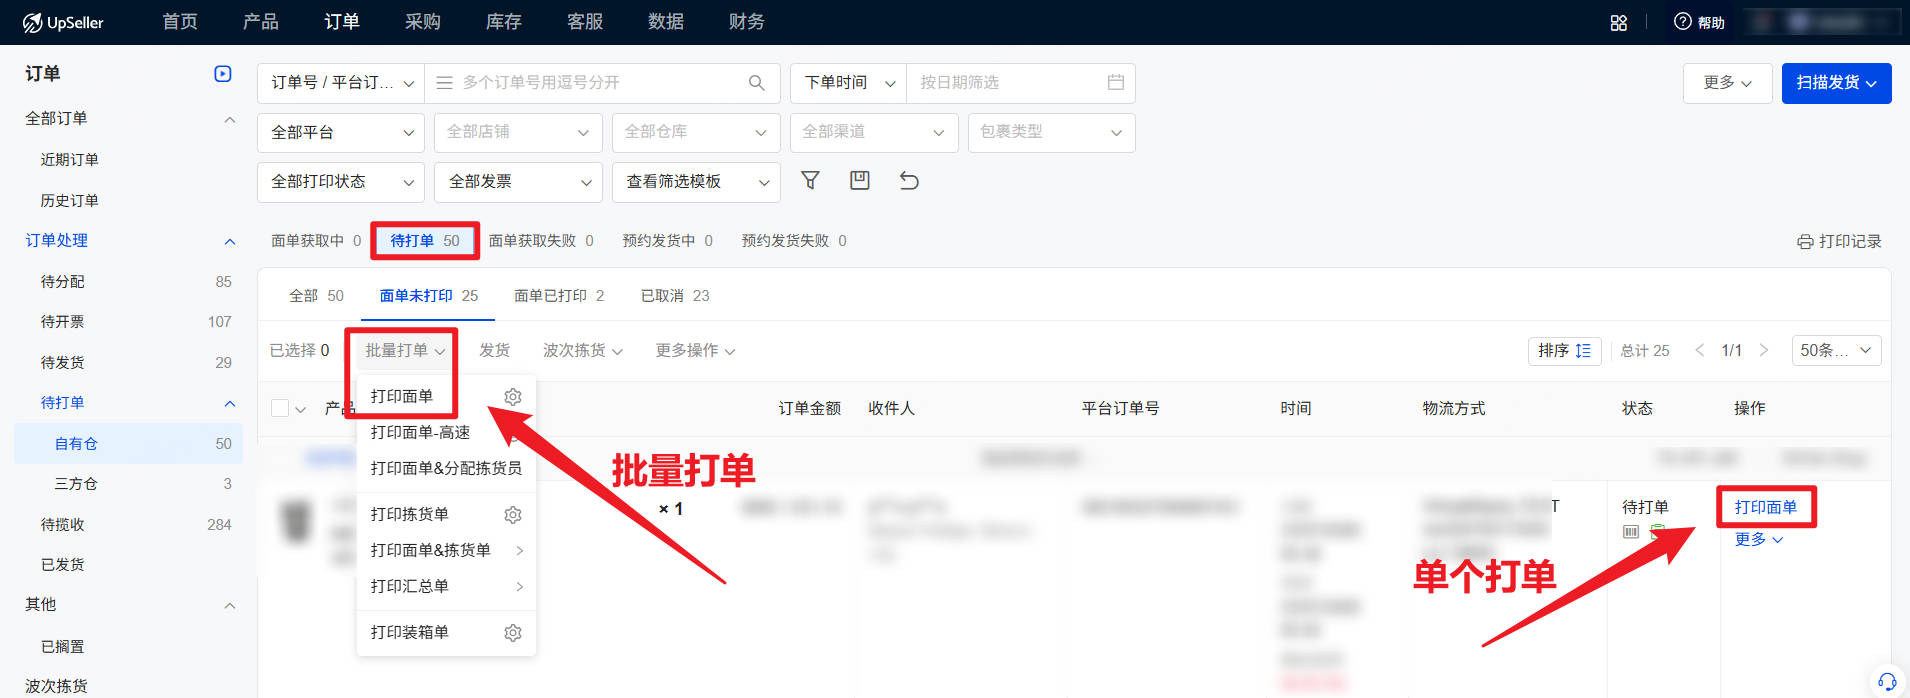This screenshot has height=698, width=1910.
Task: Open the 更多操作 bulk actions dropdown
Action: pos(696,351)
